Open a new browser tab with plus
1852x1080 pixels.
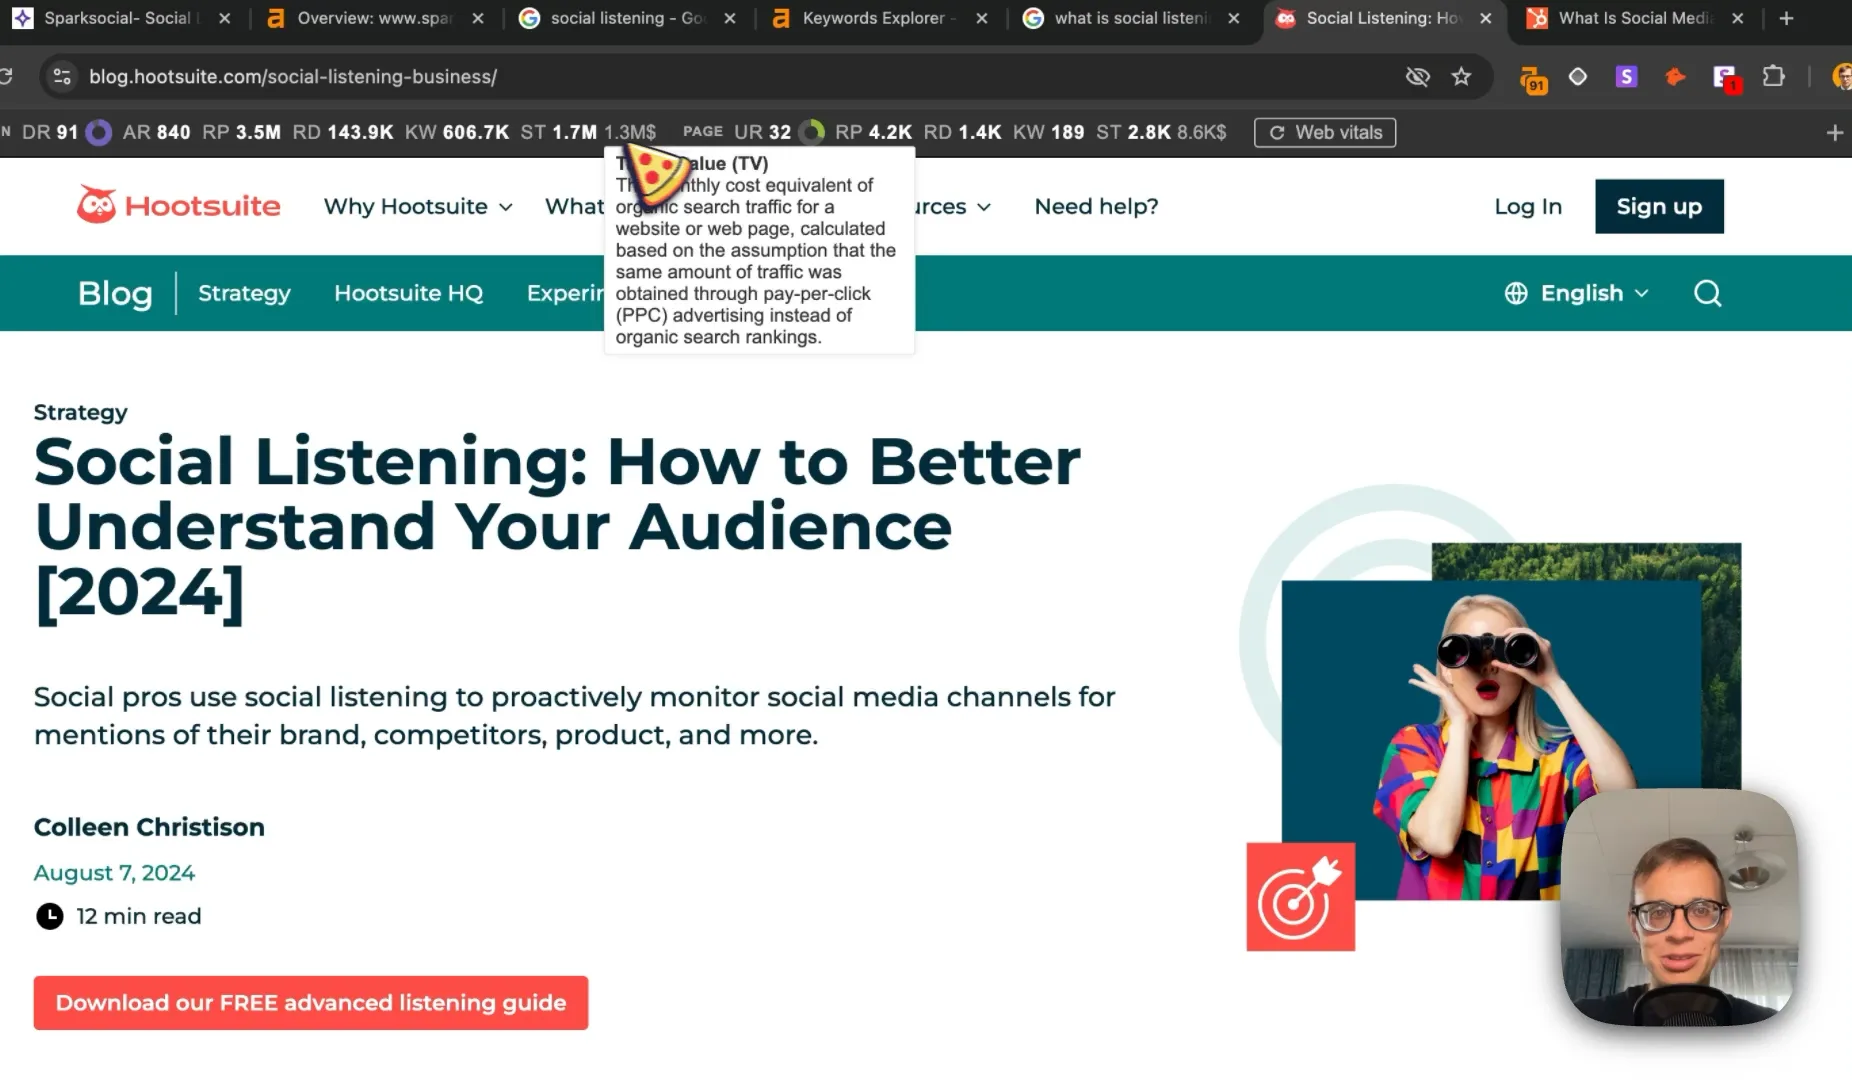pyautogui.click(x=1786, y=18)
